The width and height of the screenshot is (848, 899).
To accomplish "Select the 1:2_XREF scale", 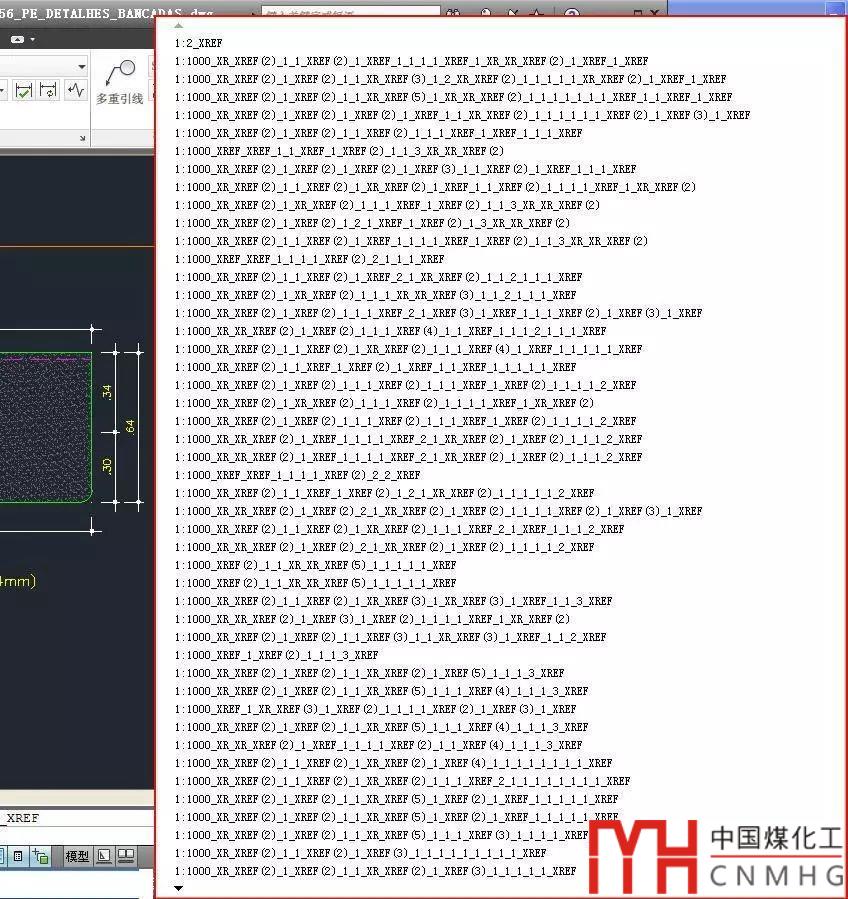I will click(x=198, y=43).
